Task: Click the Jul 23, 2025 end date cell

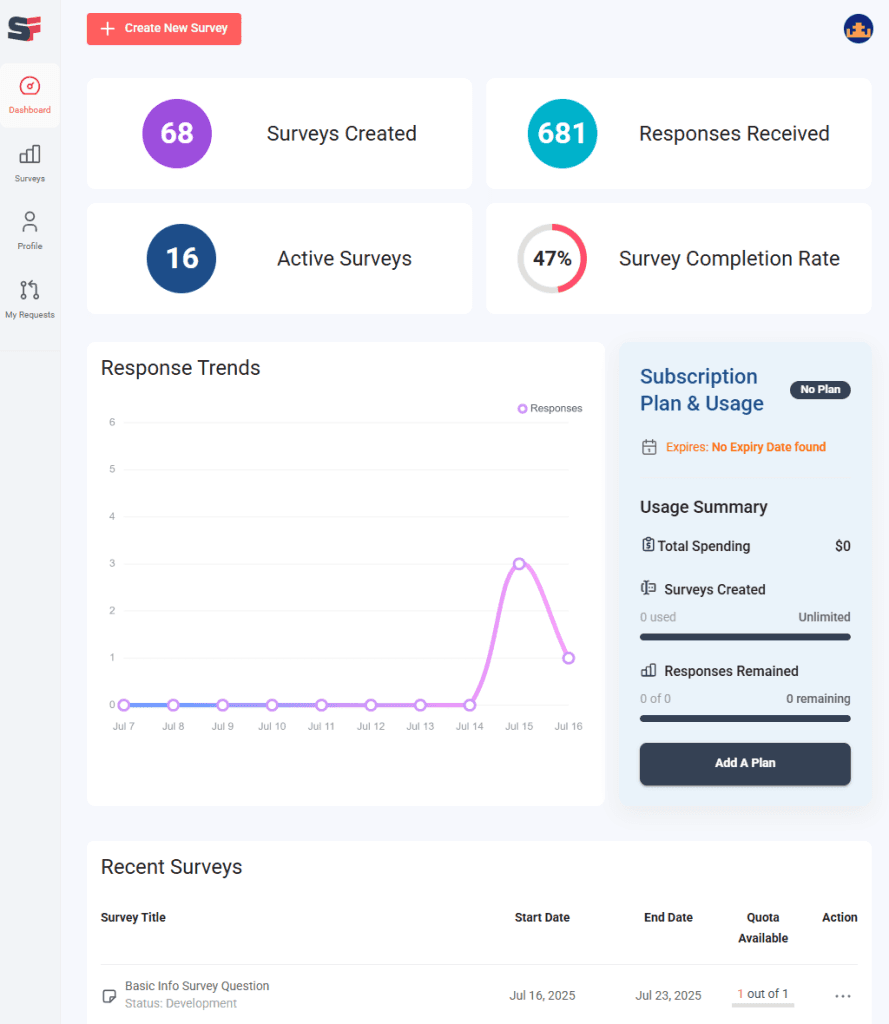Action: tap(668, 996)
